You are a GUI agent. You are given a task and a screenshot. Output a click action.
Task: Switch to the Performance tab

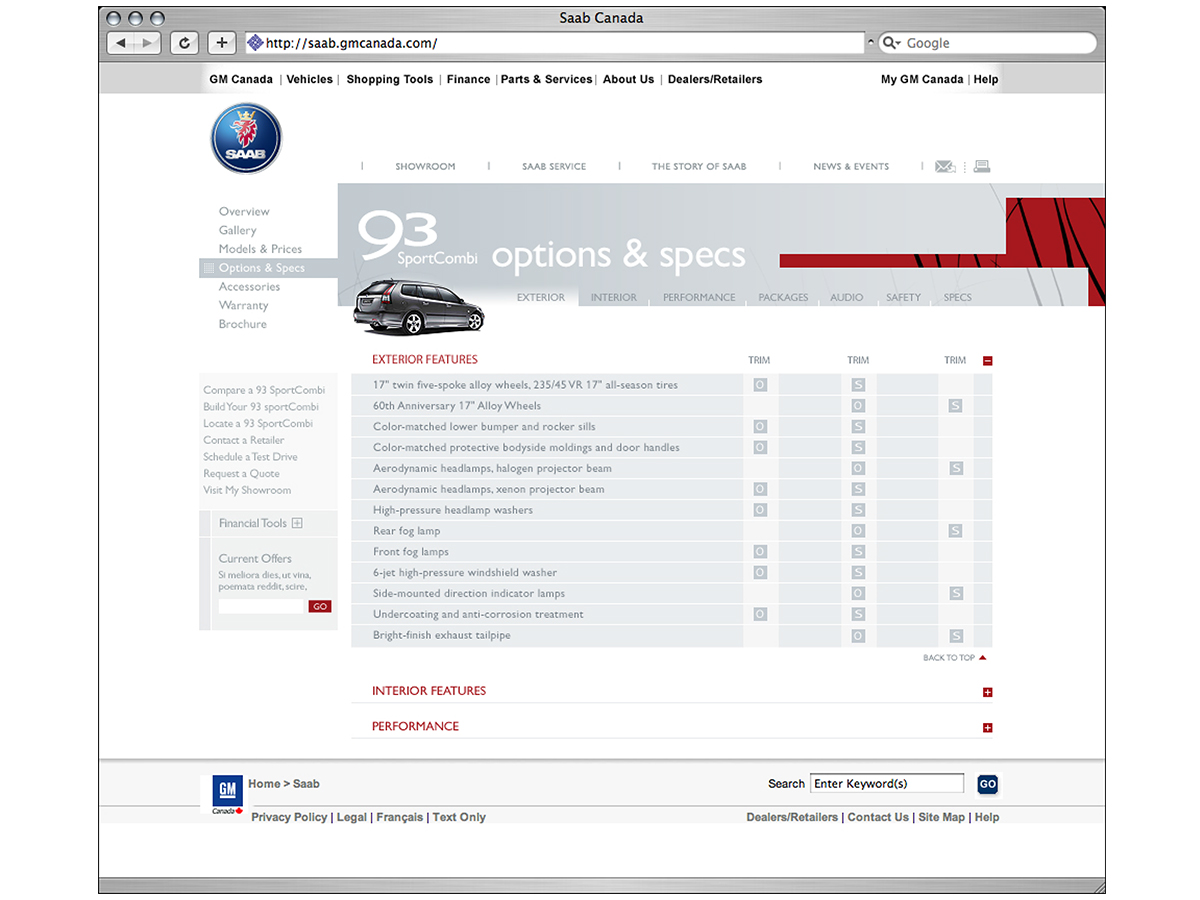pyautogui.click(x=699, y=297)
